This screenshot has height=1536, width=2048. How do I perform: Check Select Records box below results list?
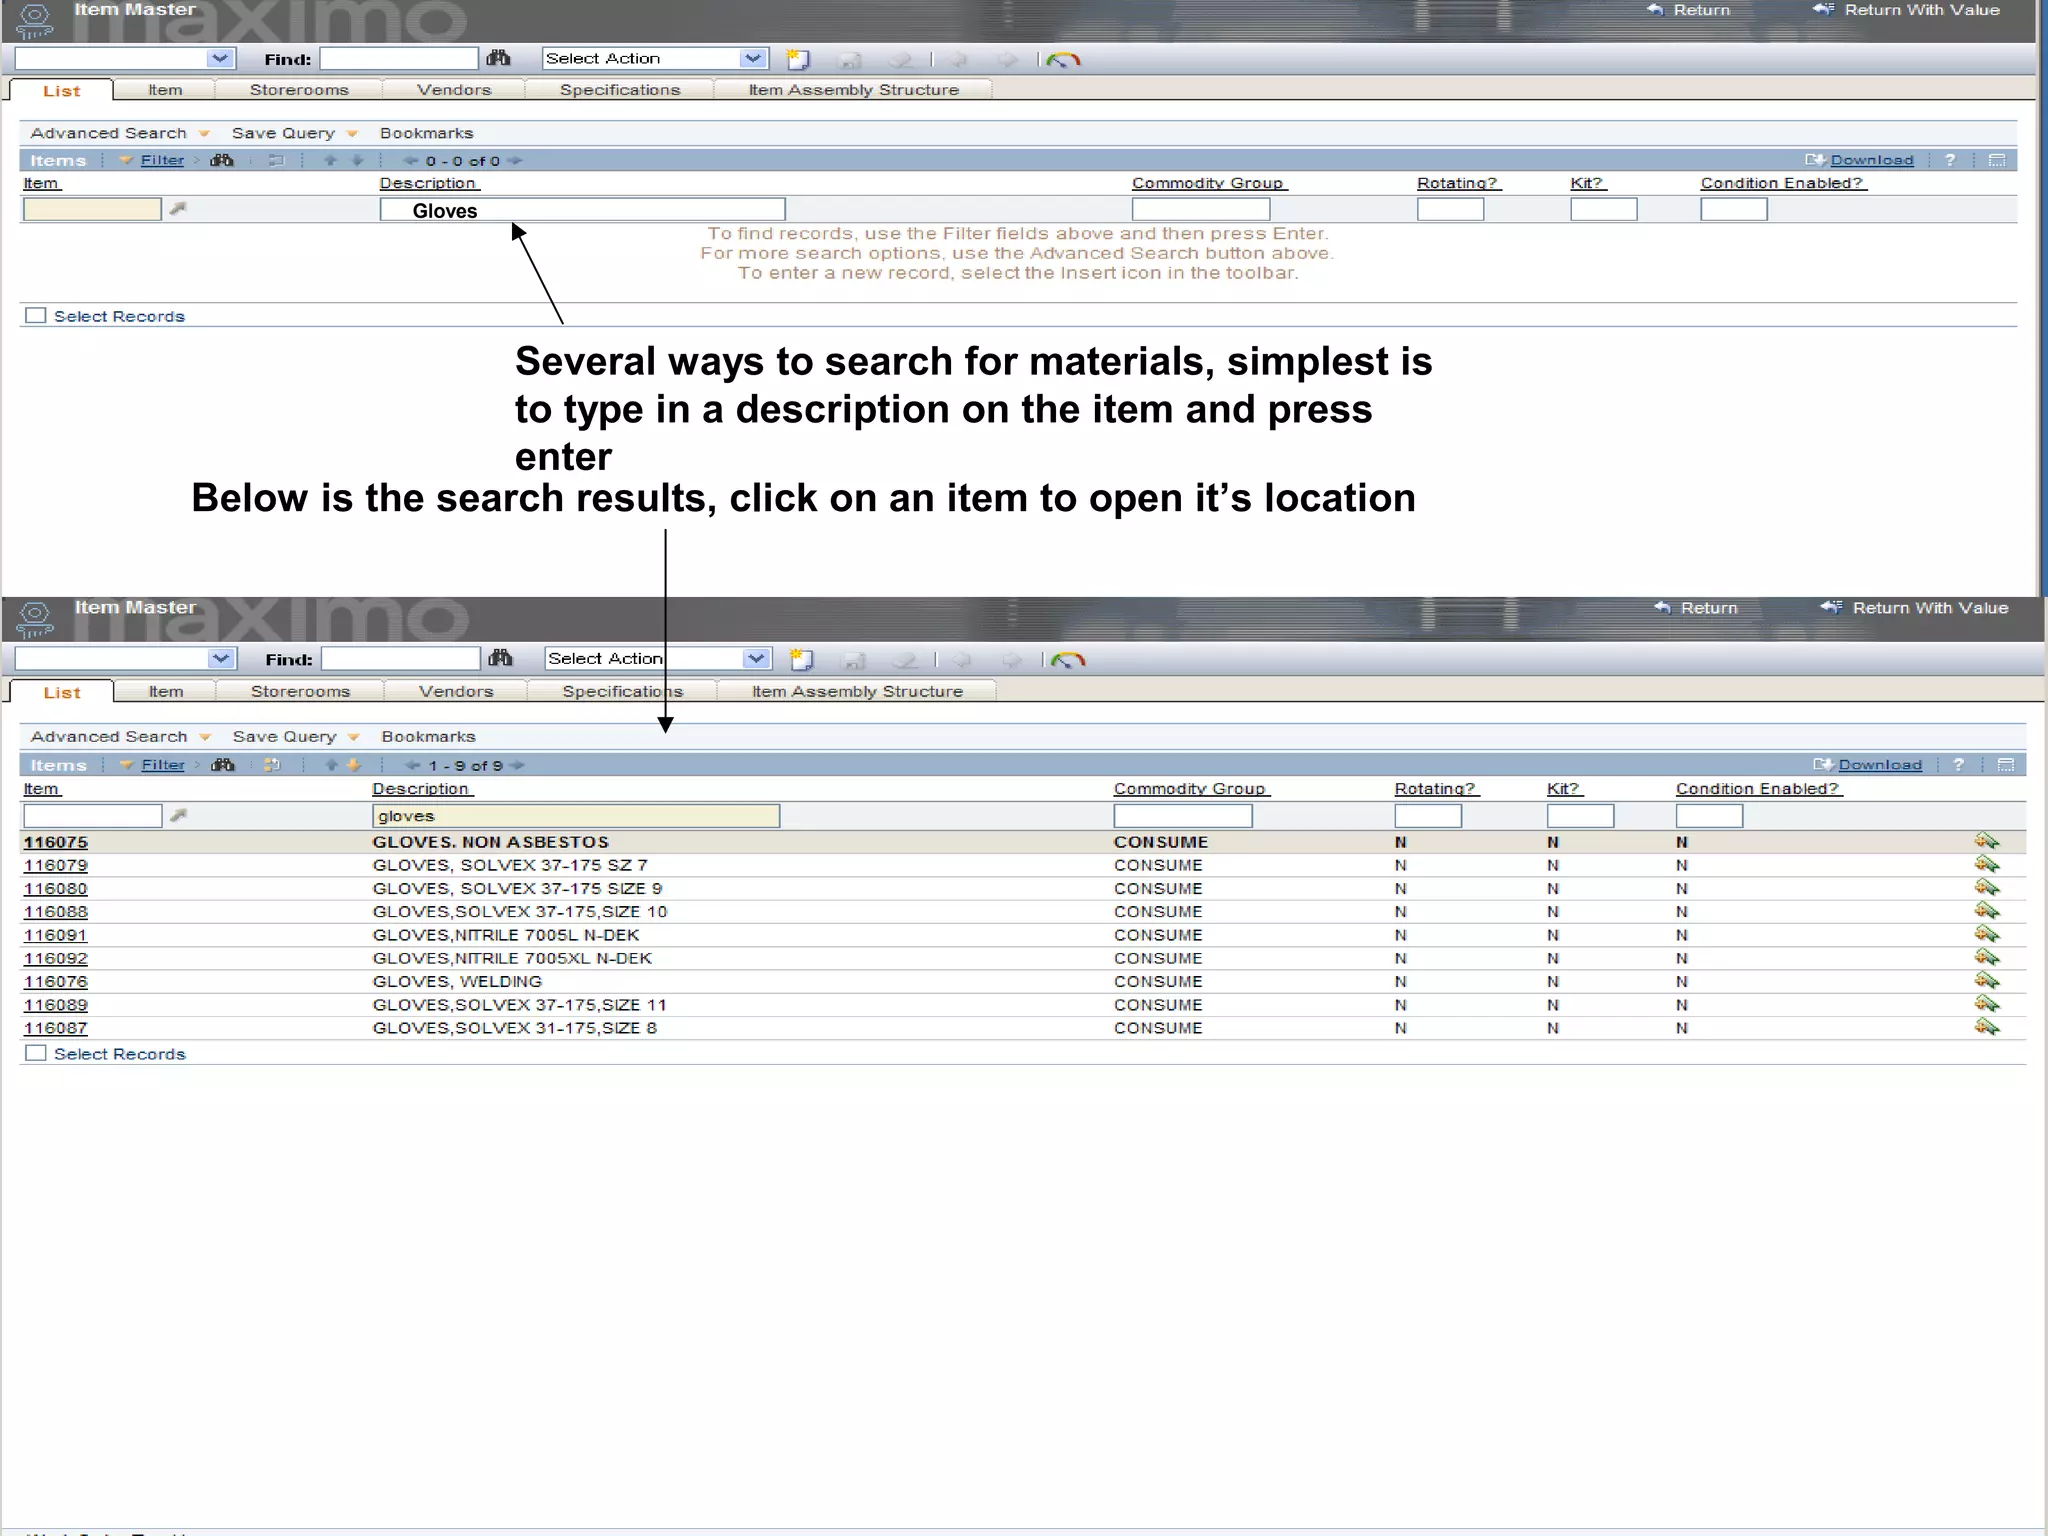pyautogui.click(x=36, y=1053)
